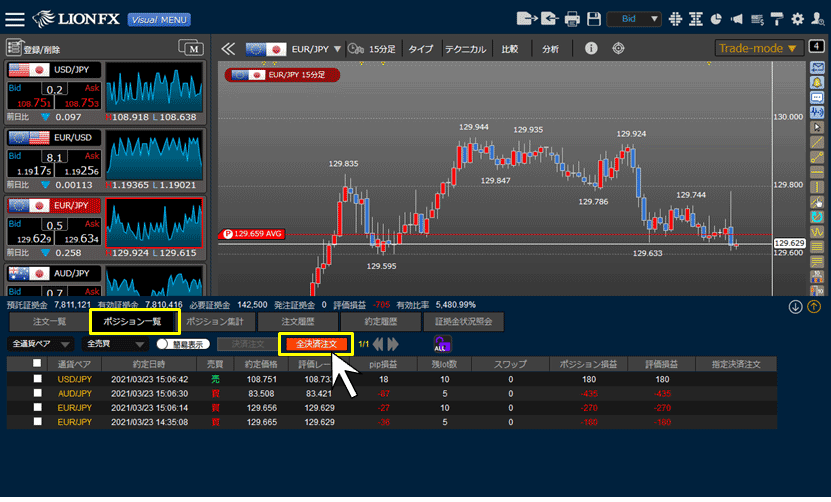Viewport: 831px width, 502px height.
Task: Open the 全通貨ペア filter dropdown
Action: pyautogui.click(x=40, y=344)
